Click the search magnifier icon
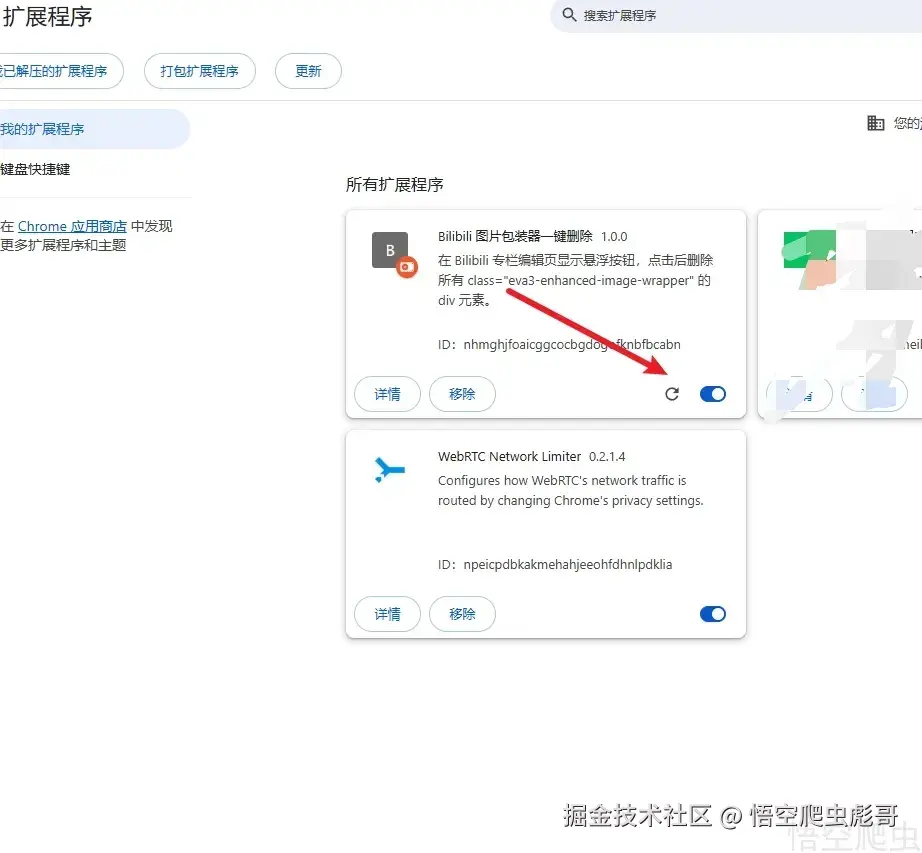The height and width of the screenshot is (853, 922). click(569, 15)
